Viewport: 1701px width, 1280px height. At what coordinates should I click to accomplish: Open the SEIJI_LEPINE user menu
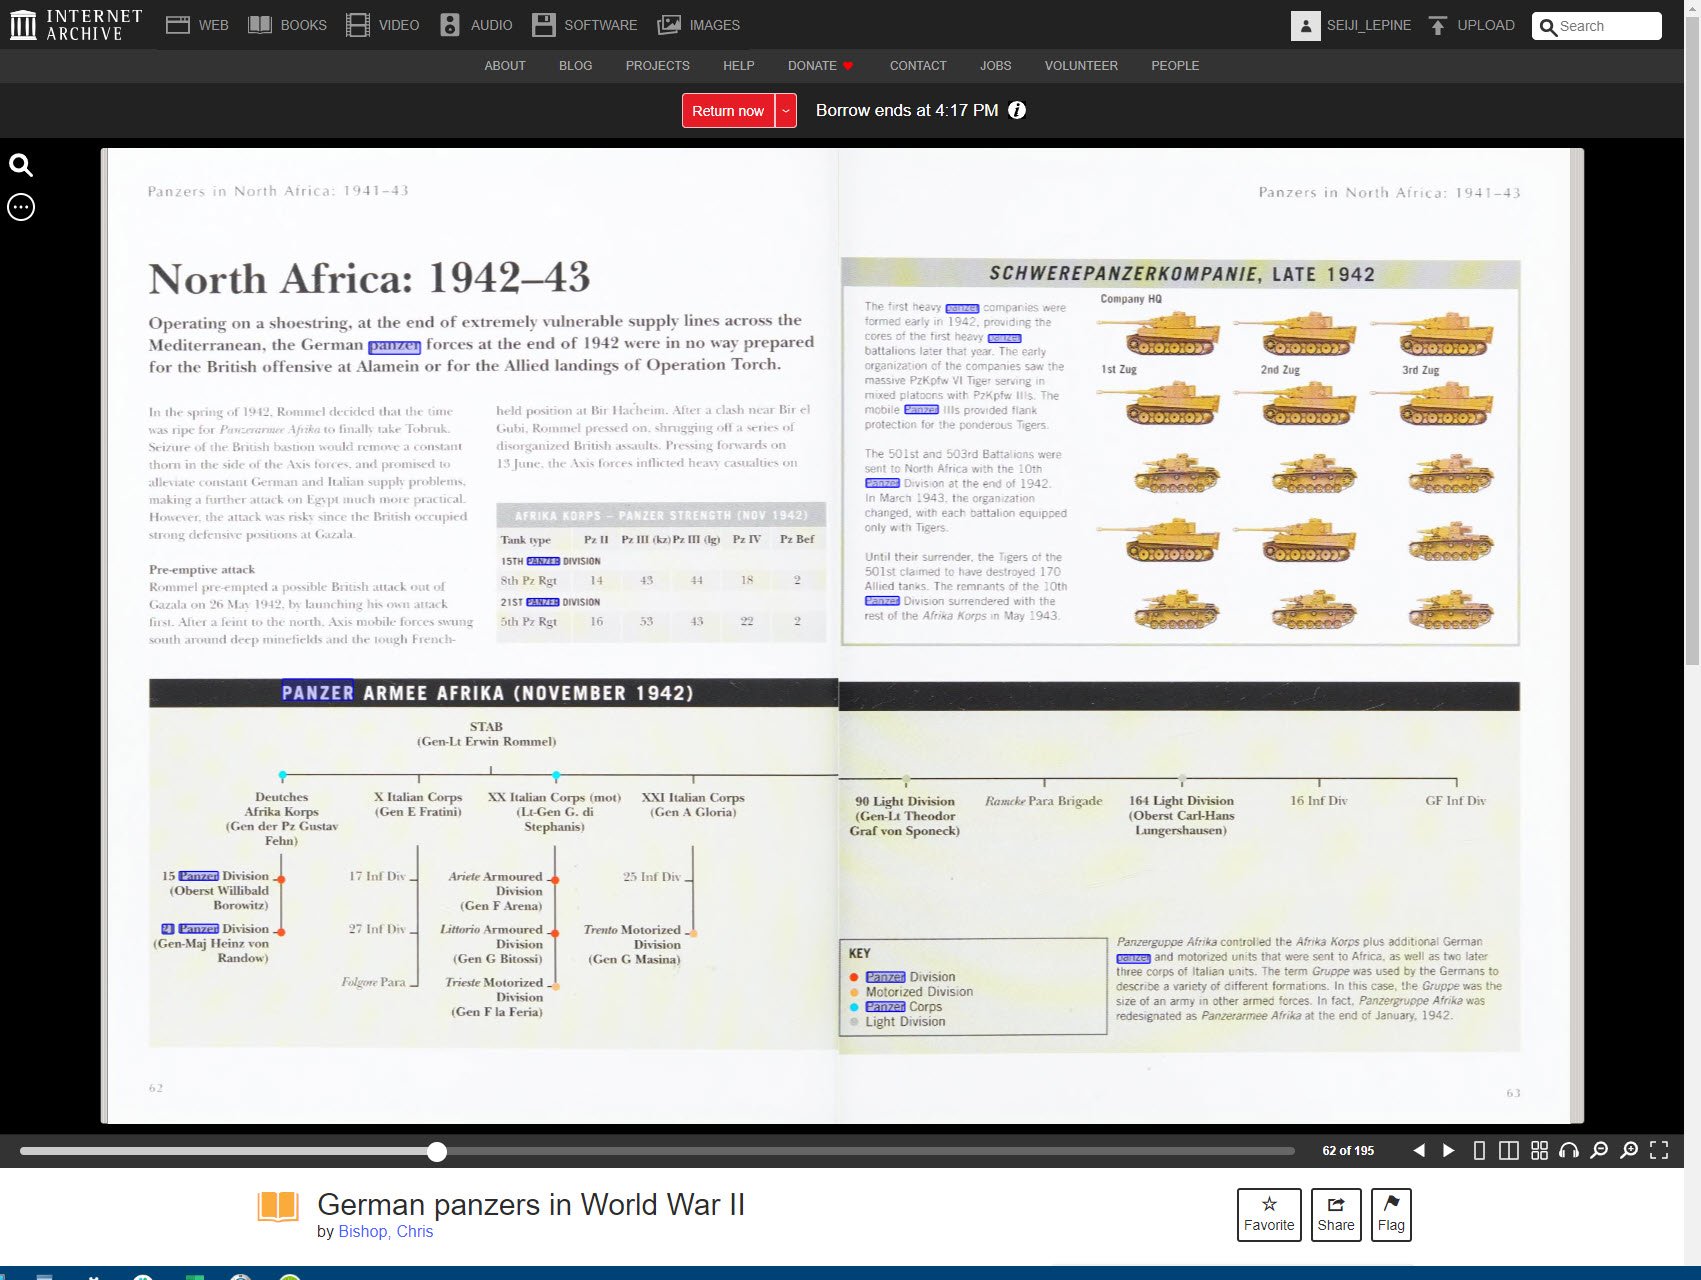[x=1351, y=26]
